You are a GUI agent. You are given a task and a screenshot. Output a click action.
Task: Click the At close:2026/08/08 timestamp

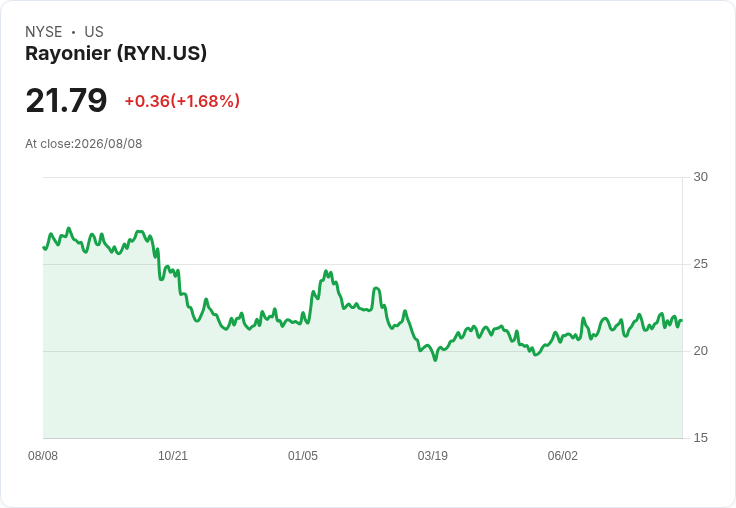pos(84,144)
